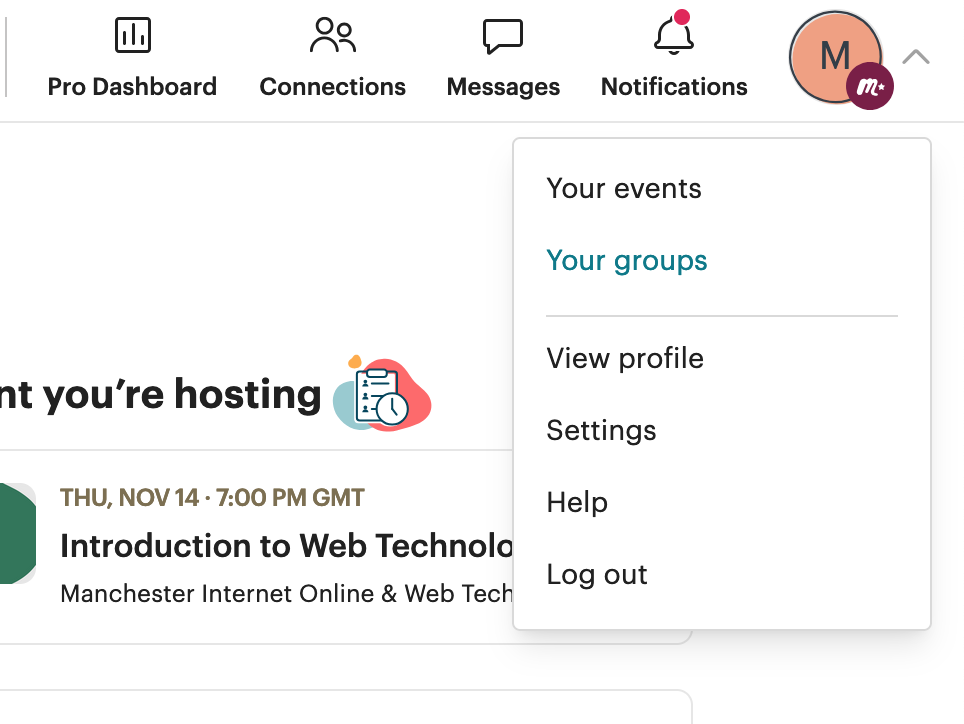964x724 pixels.
Task: Click the green event thumbnail image
Action: (x=17, y=533)
